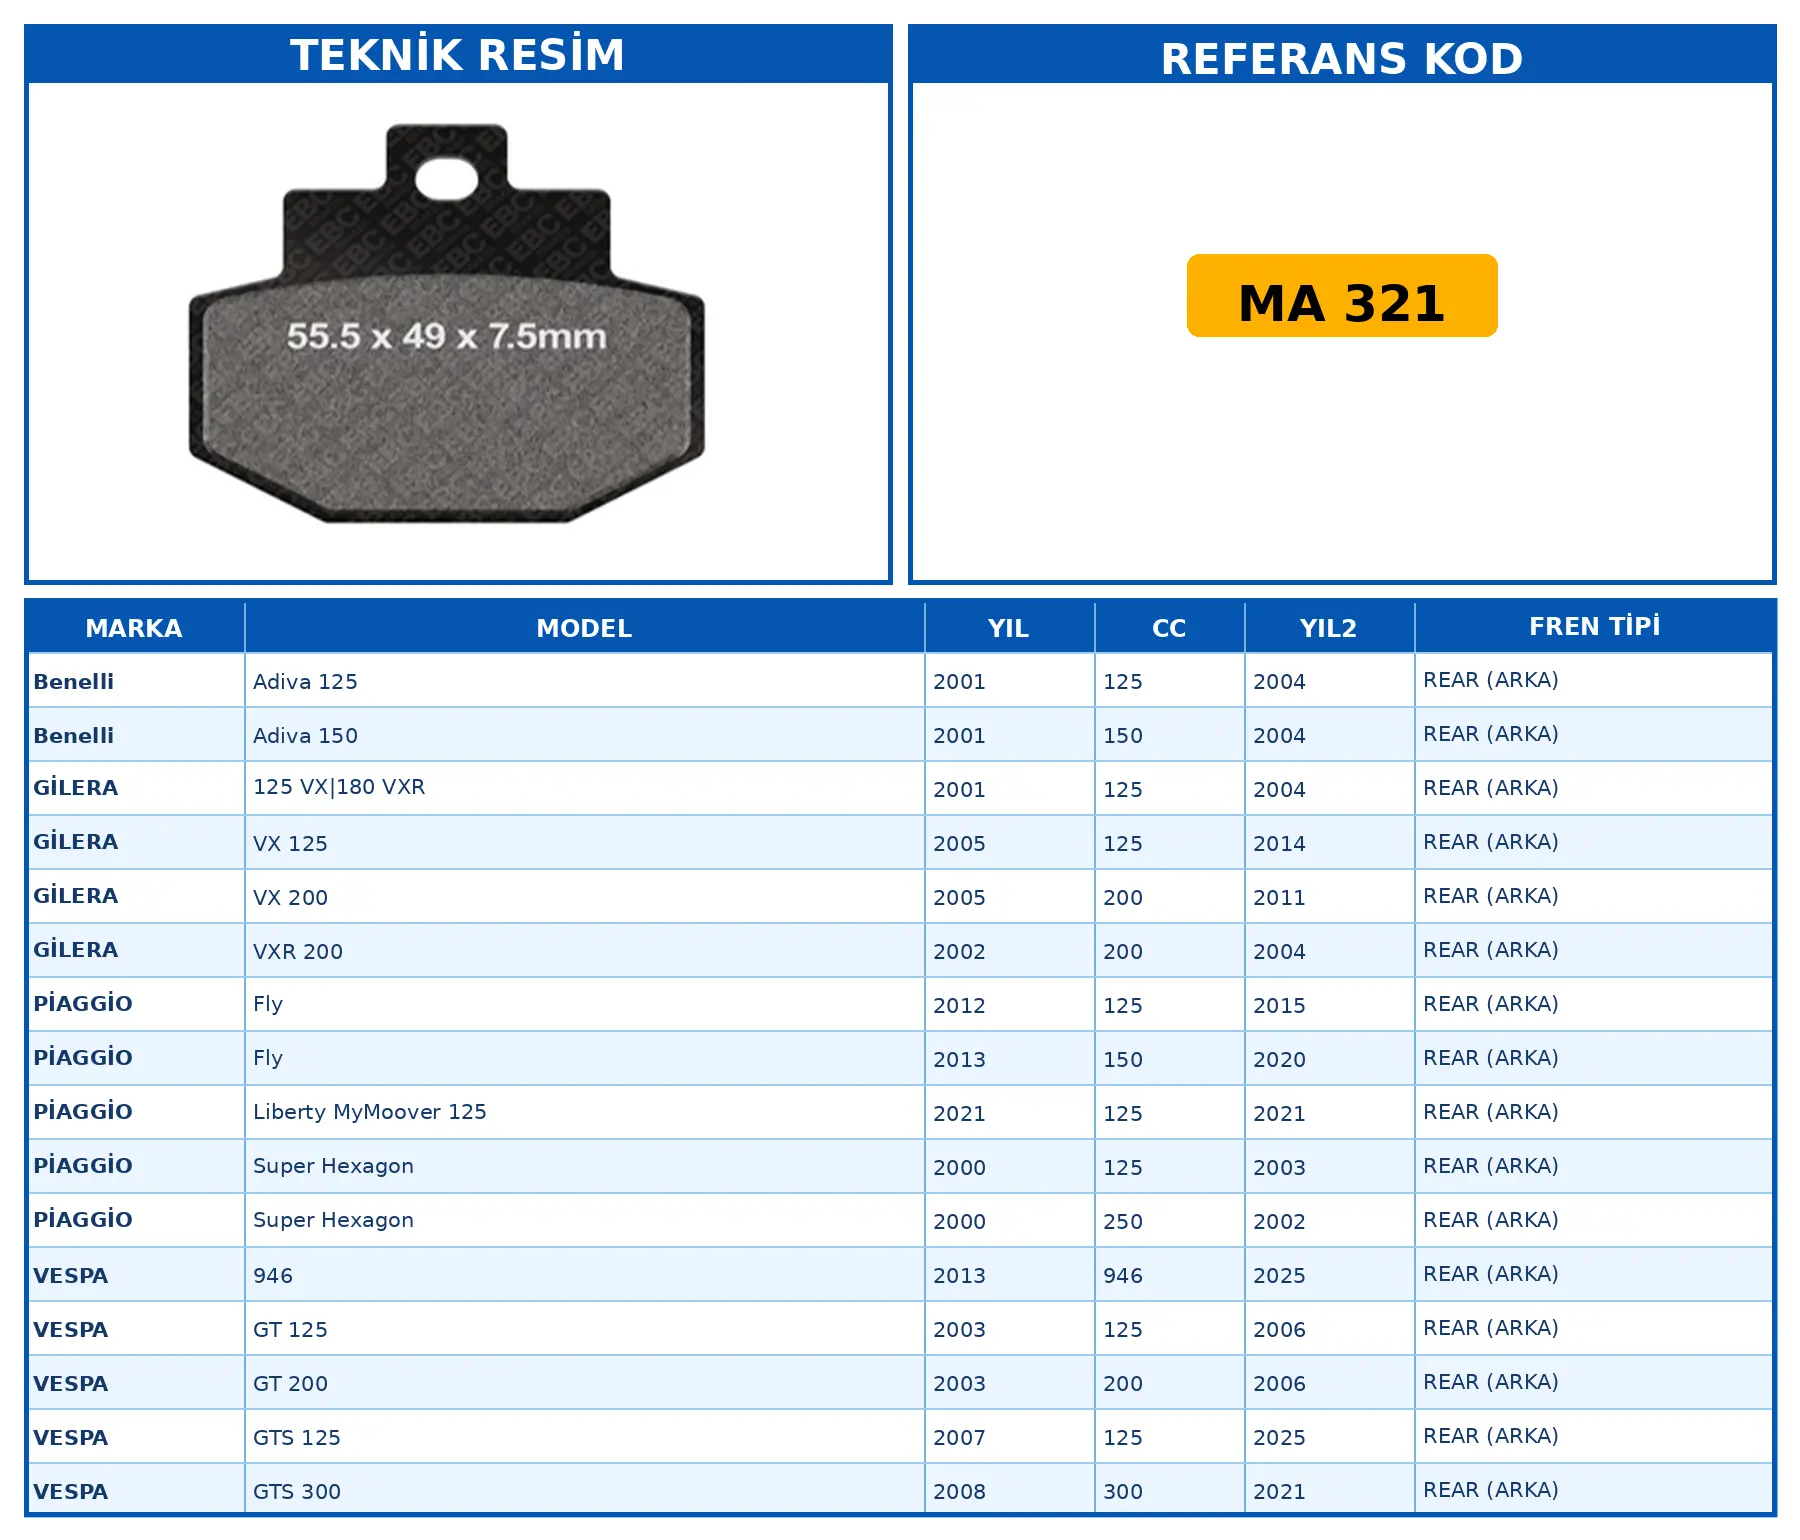Click the FREN TİPİ column header
Screen dimensions: 1800x1540
coord(1594,627)
